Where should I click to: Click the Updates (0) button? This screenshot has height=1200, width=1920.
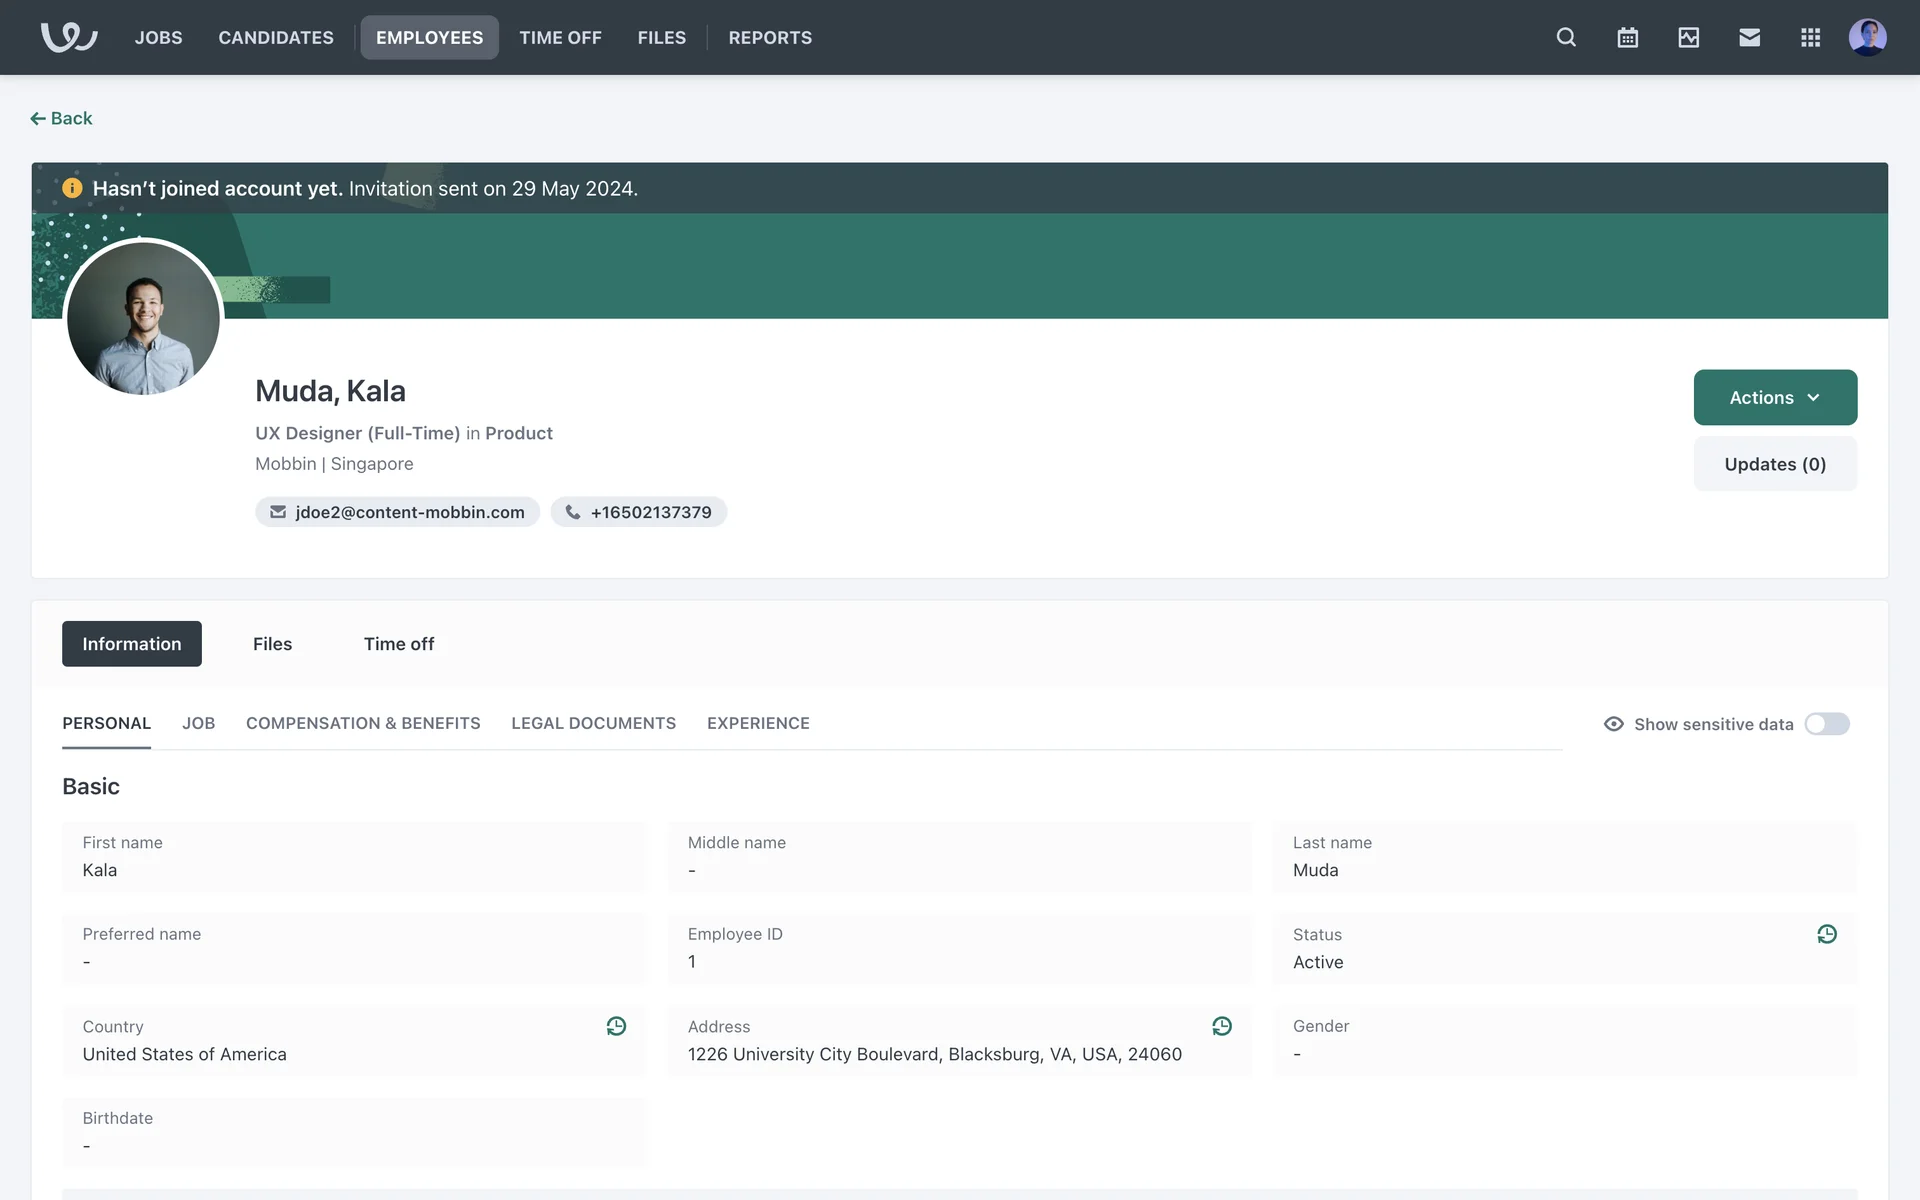pos(1774,464)
